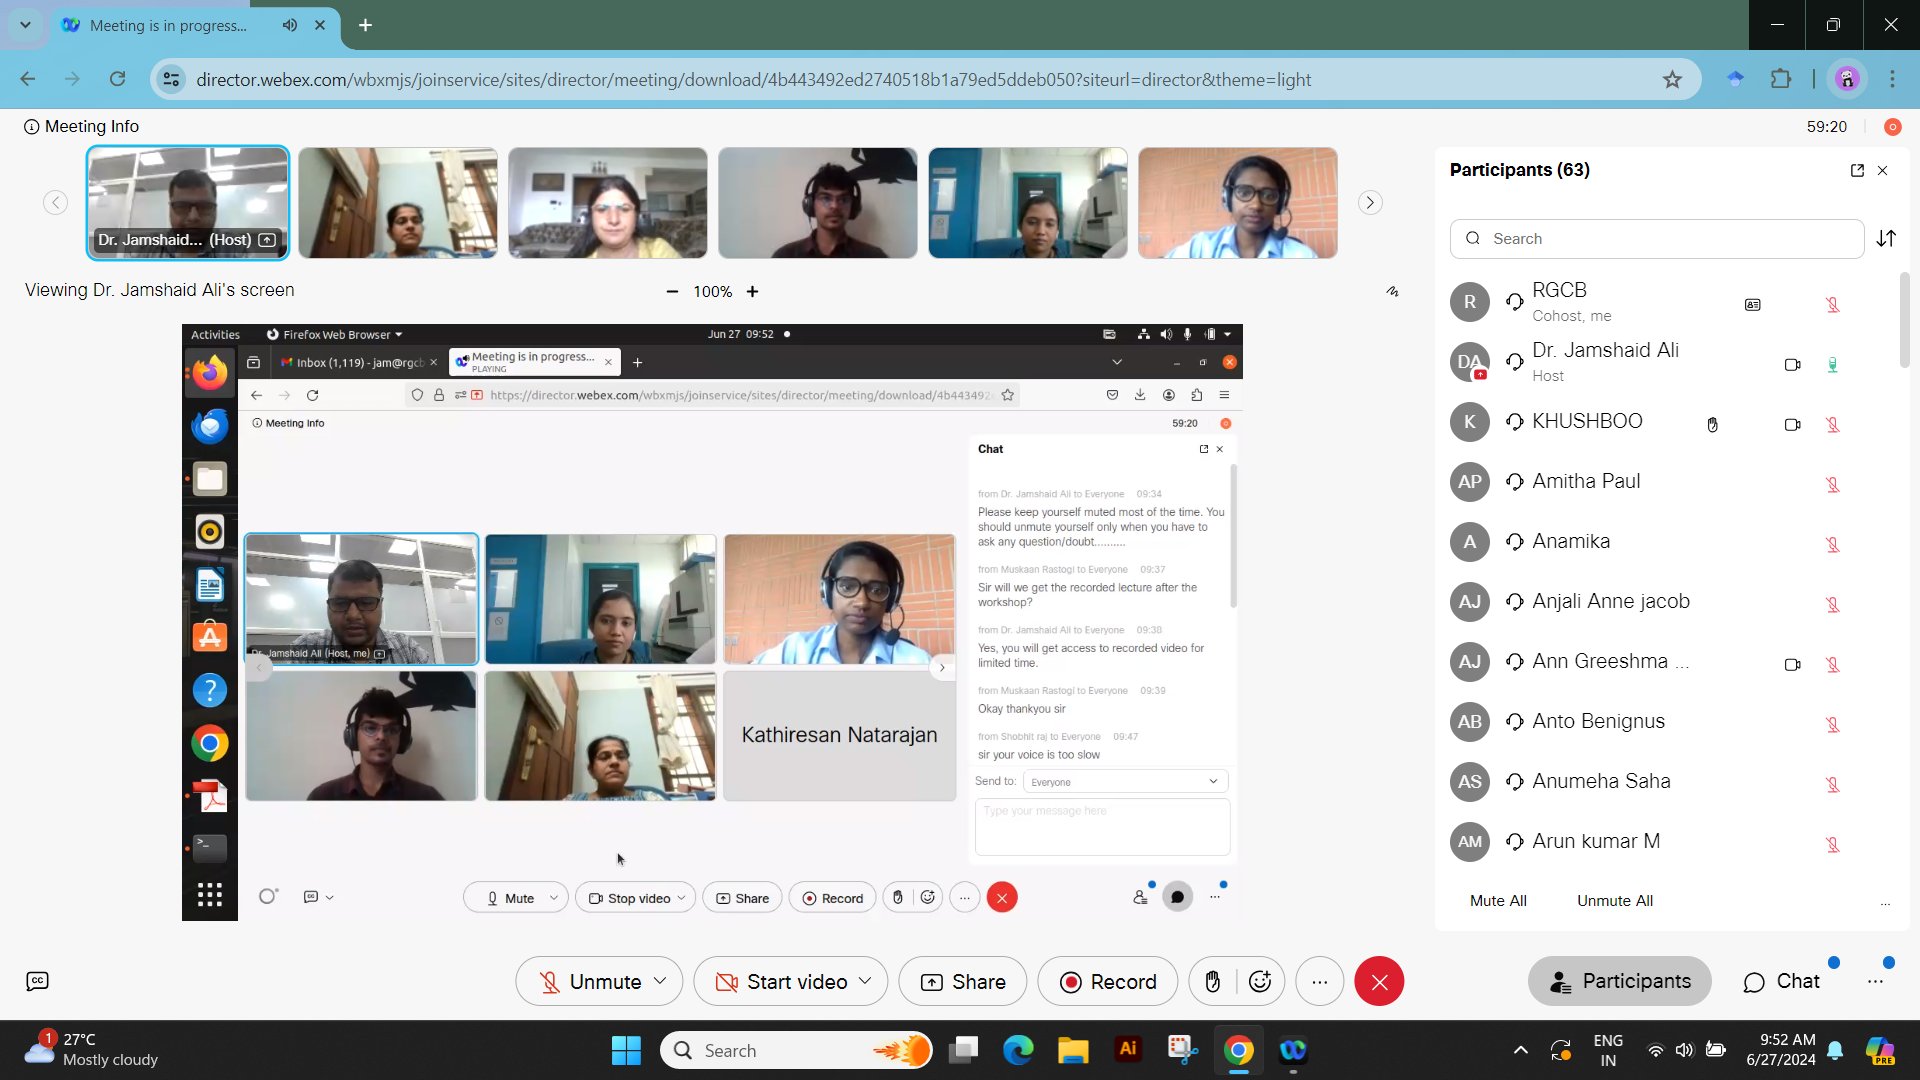Click RGCB's closed caption icon
Screen dimensions: 1920x1080
click(1753, 304)
